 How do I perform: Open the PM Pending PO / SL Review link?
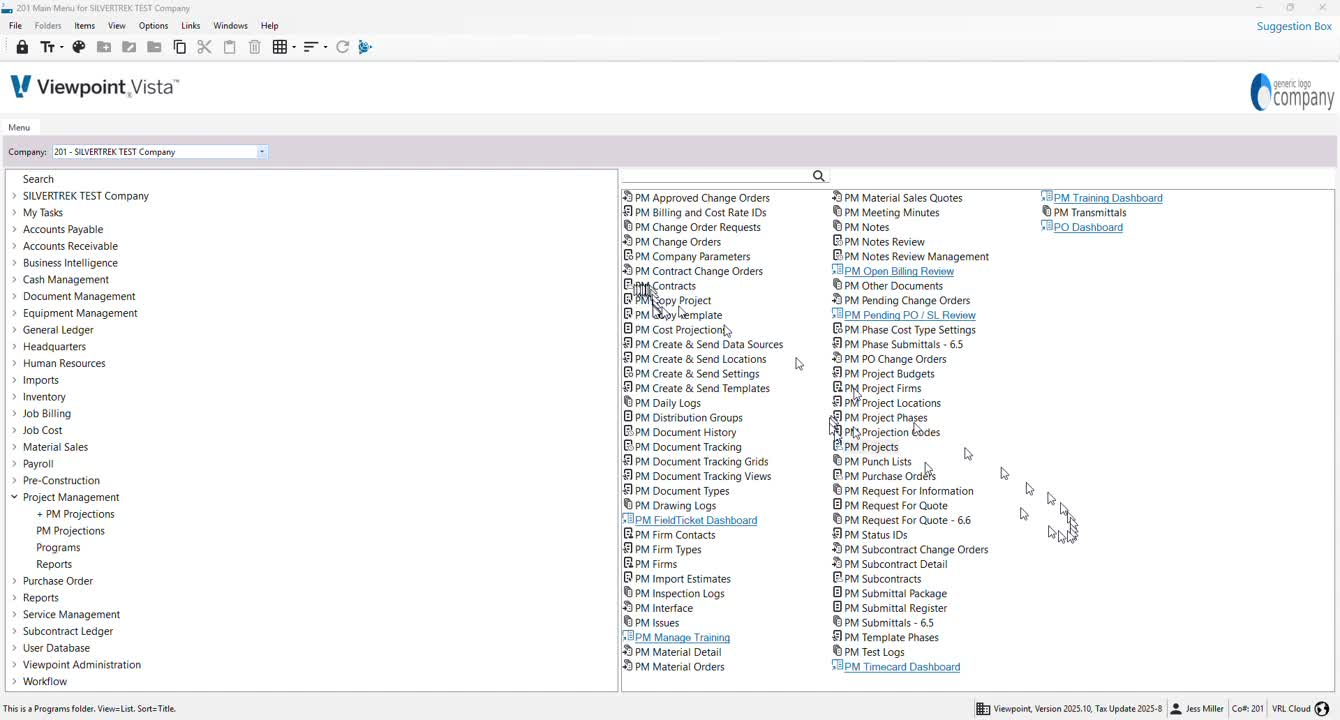pos(910,315)
